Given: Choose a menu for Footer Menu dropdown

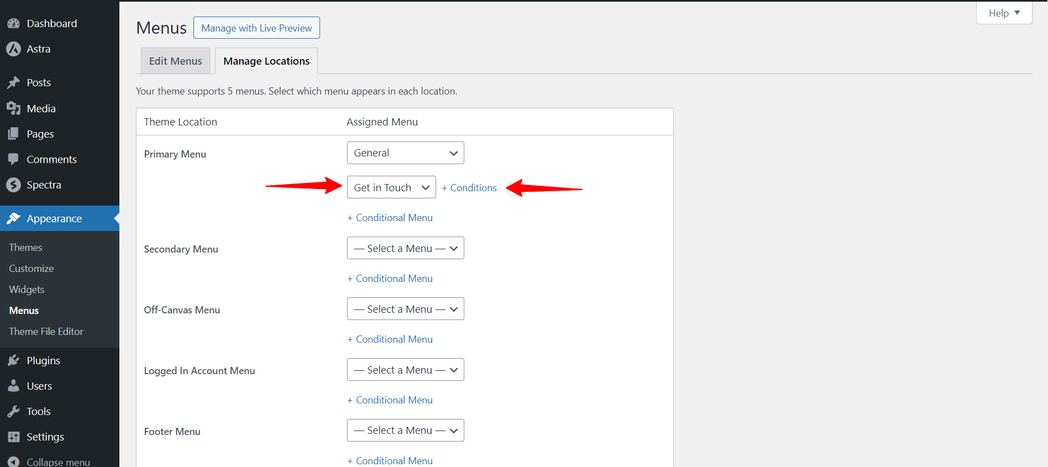Looking at the screenshot, I should (405, 430).
